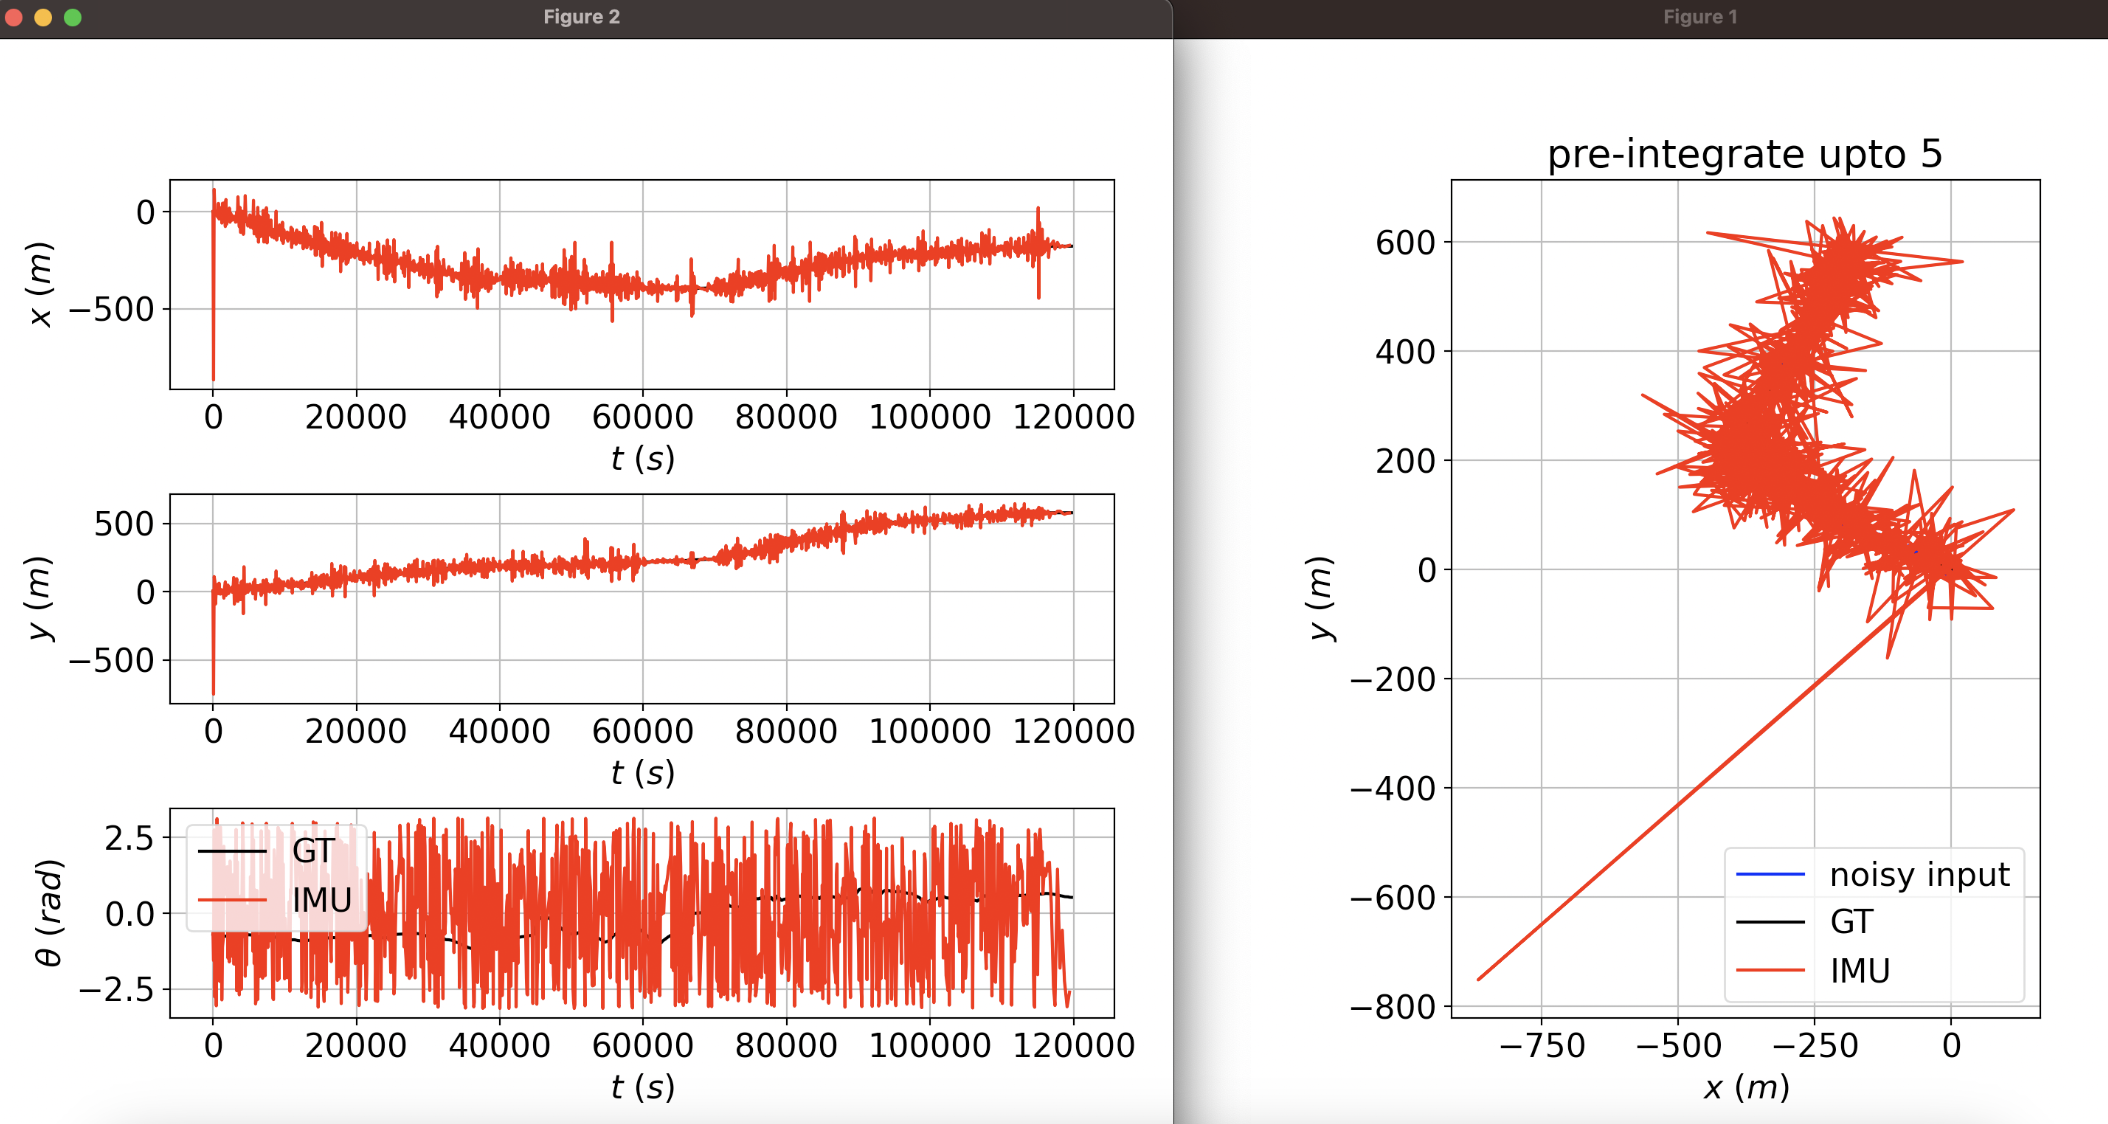Click the IMU legend entry in theta plot
This screenshot has height=1124, width=2108.
(x=321, y=900)
